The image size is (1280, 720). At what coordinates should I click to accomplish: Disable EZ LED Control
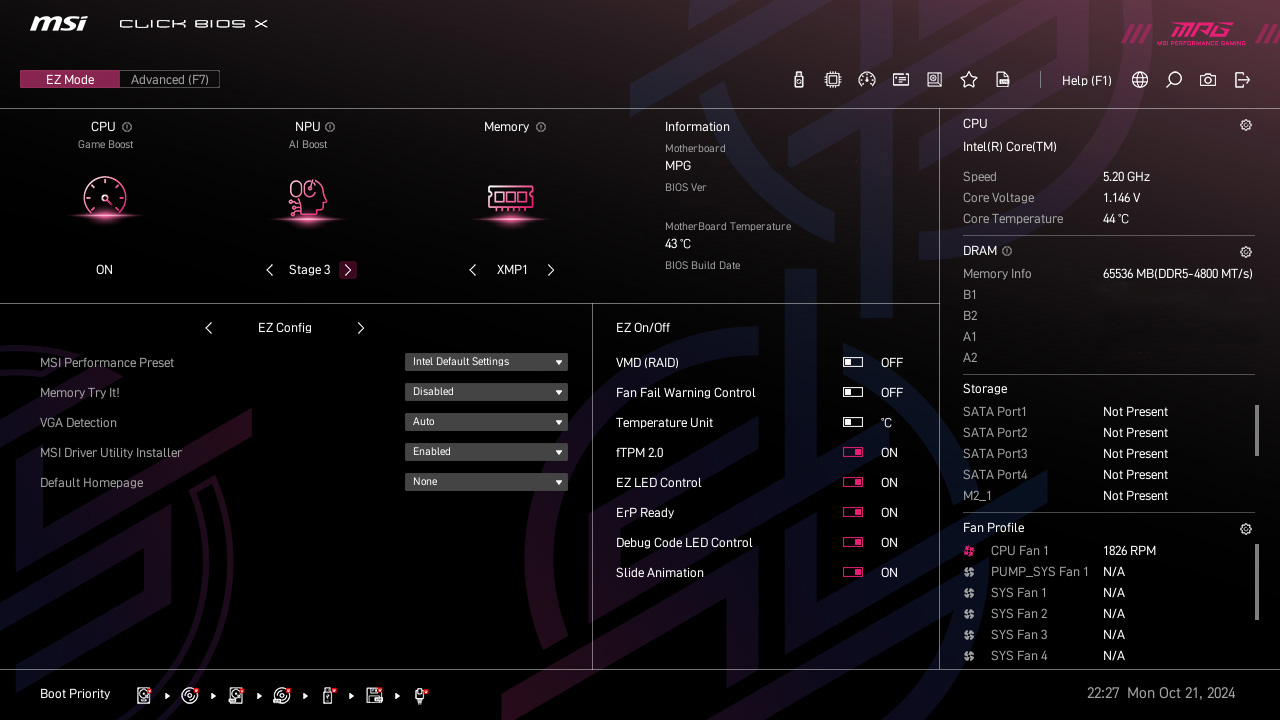pyautogui.click(x=853, y=482)
